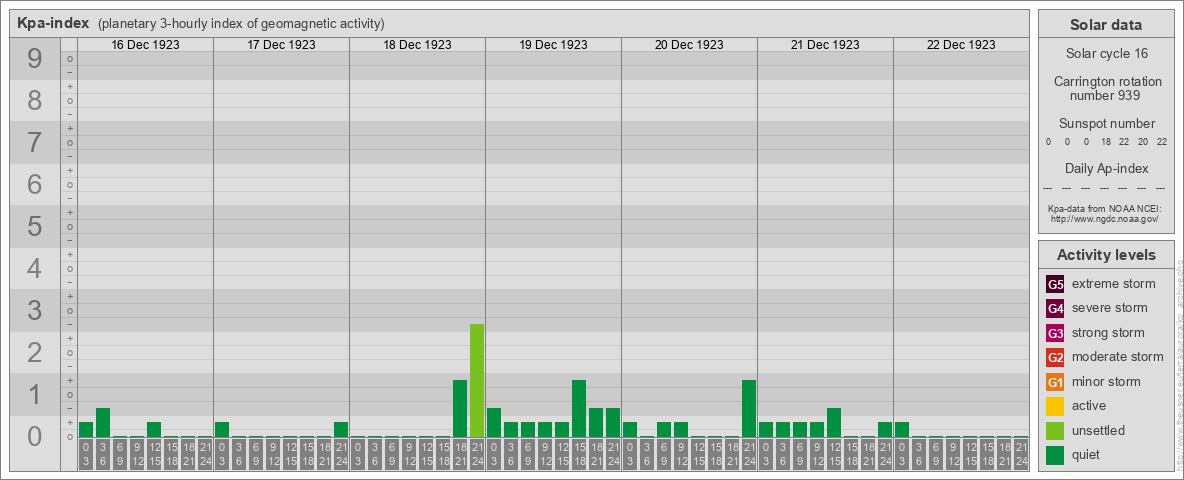Click the 18-21 hour bar on 18 Dec
Image resolution: width=1184 pixels, height=480 pixels.
pos(460,408)
